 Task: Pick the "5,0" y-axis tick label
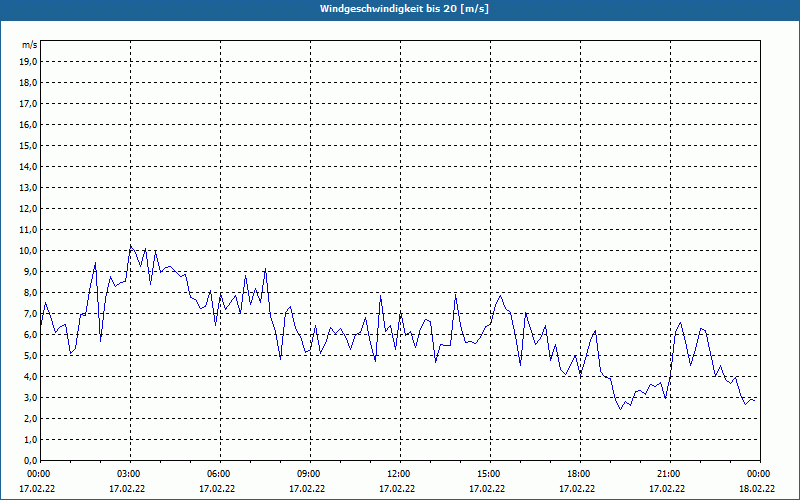(30, 356)
